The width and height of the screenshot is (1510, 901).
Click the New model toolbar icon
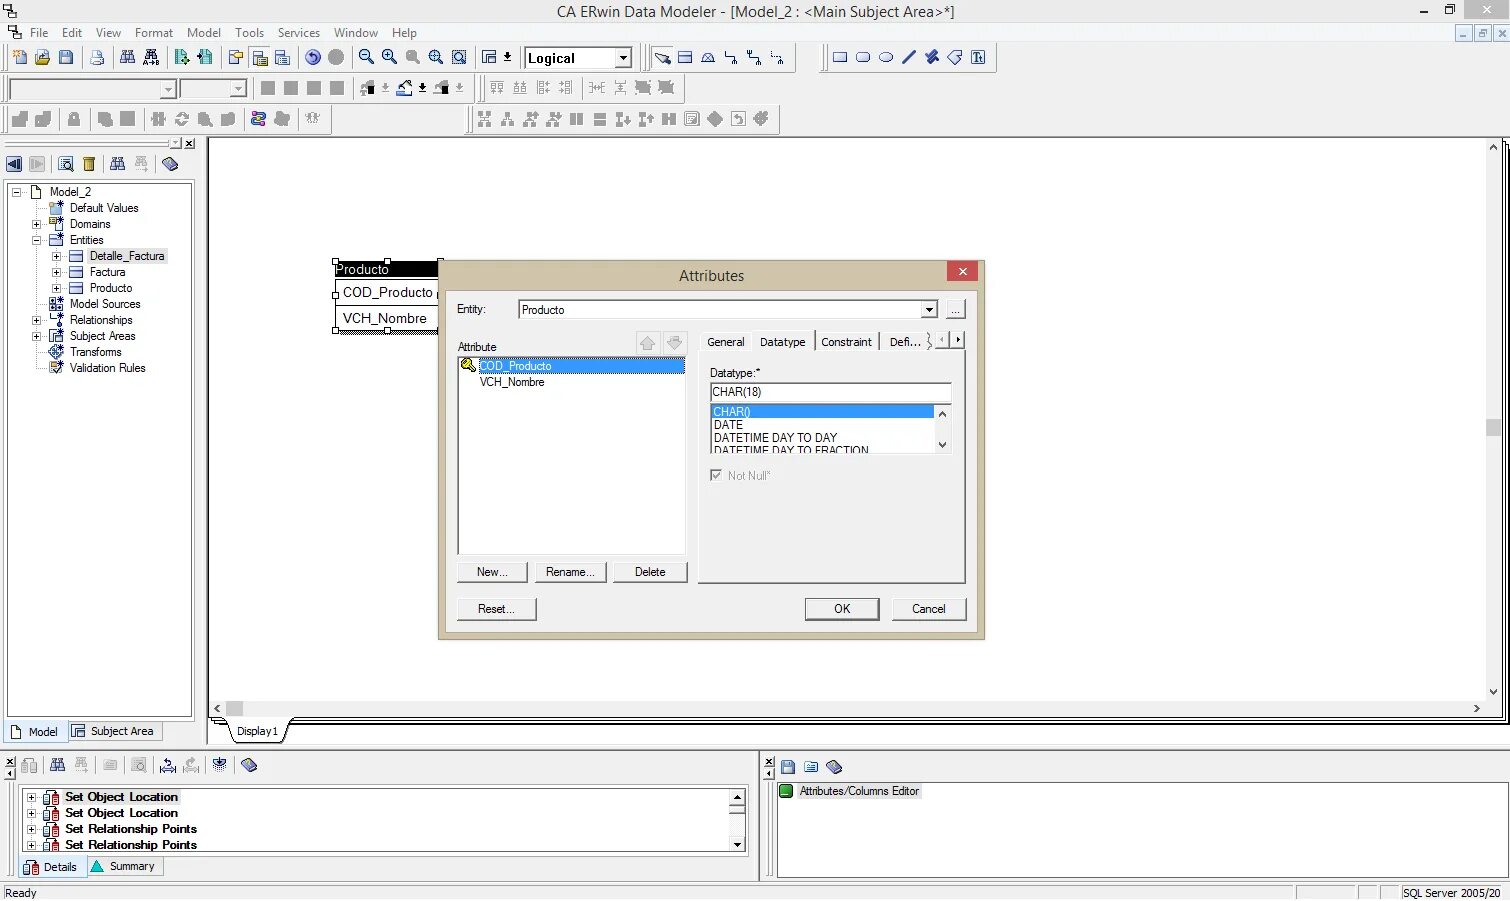pos(19,57)
